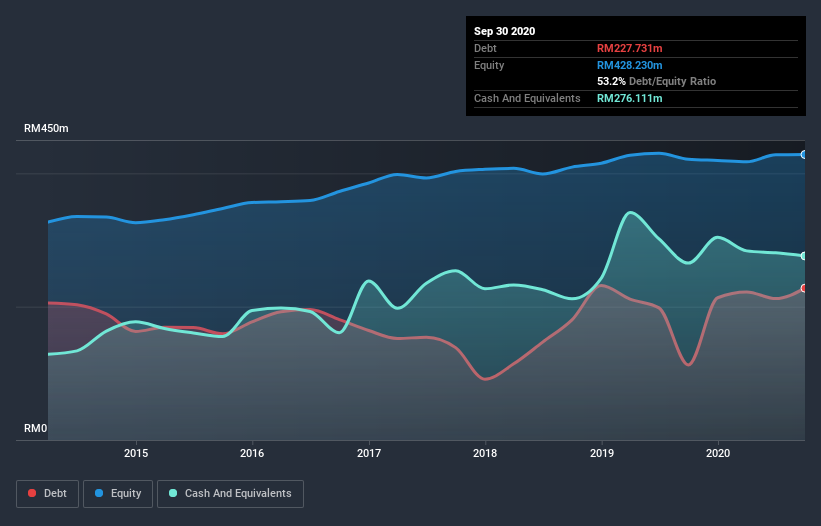Click the RM227.731m debt value
821x526 pixels.
629,48
